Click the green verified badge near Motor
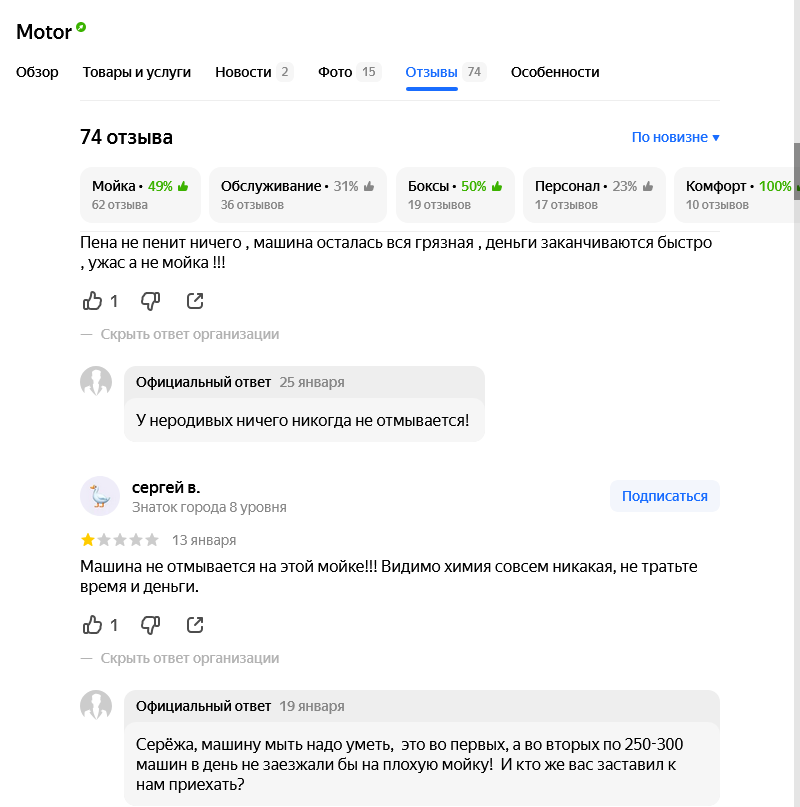Viewport: 800px width, 807px height. click(81, 27)
